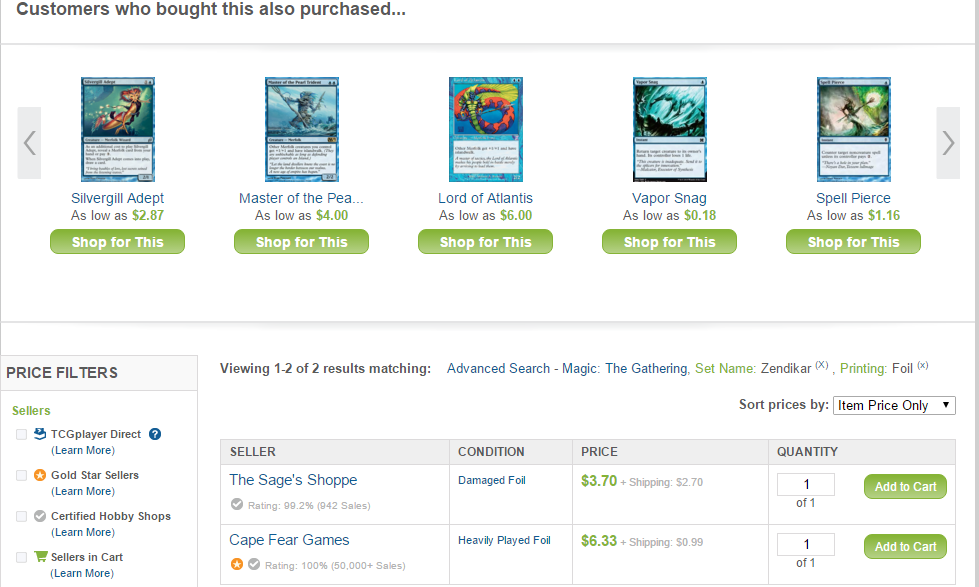This screenshot has height=587, width=979.
Task: Check the Gold Star Sellers filter
Action: point(21,475)
